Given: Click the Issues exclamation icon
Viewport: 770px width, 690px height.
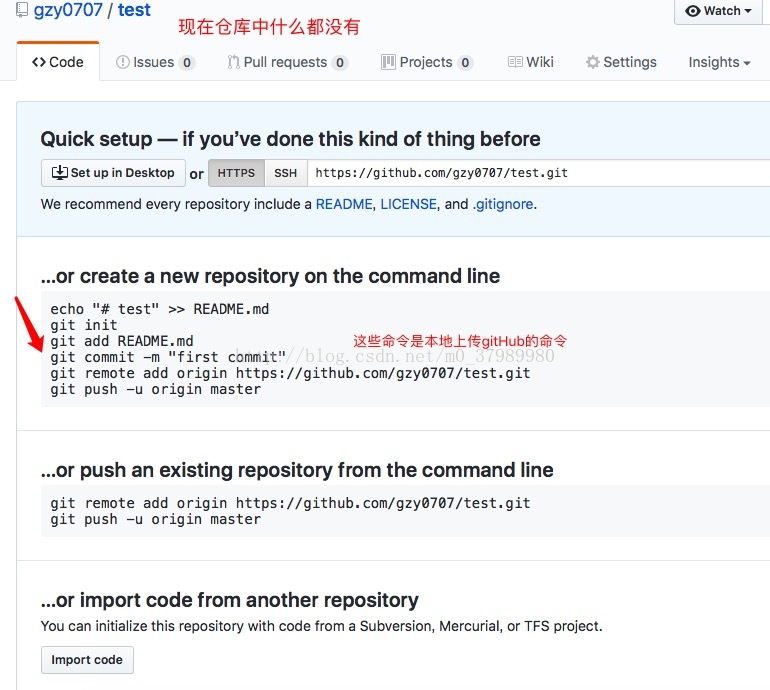Looking at the screenshot, I should click(x=122, y=62).
